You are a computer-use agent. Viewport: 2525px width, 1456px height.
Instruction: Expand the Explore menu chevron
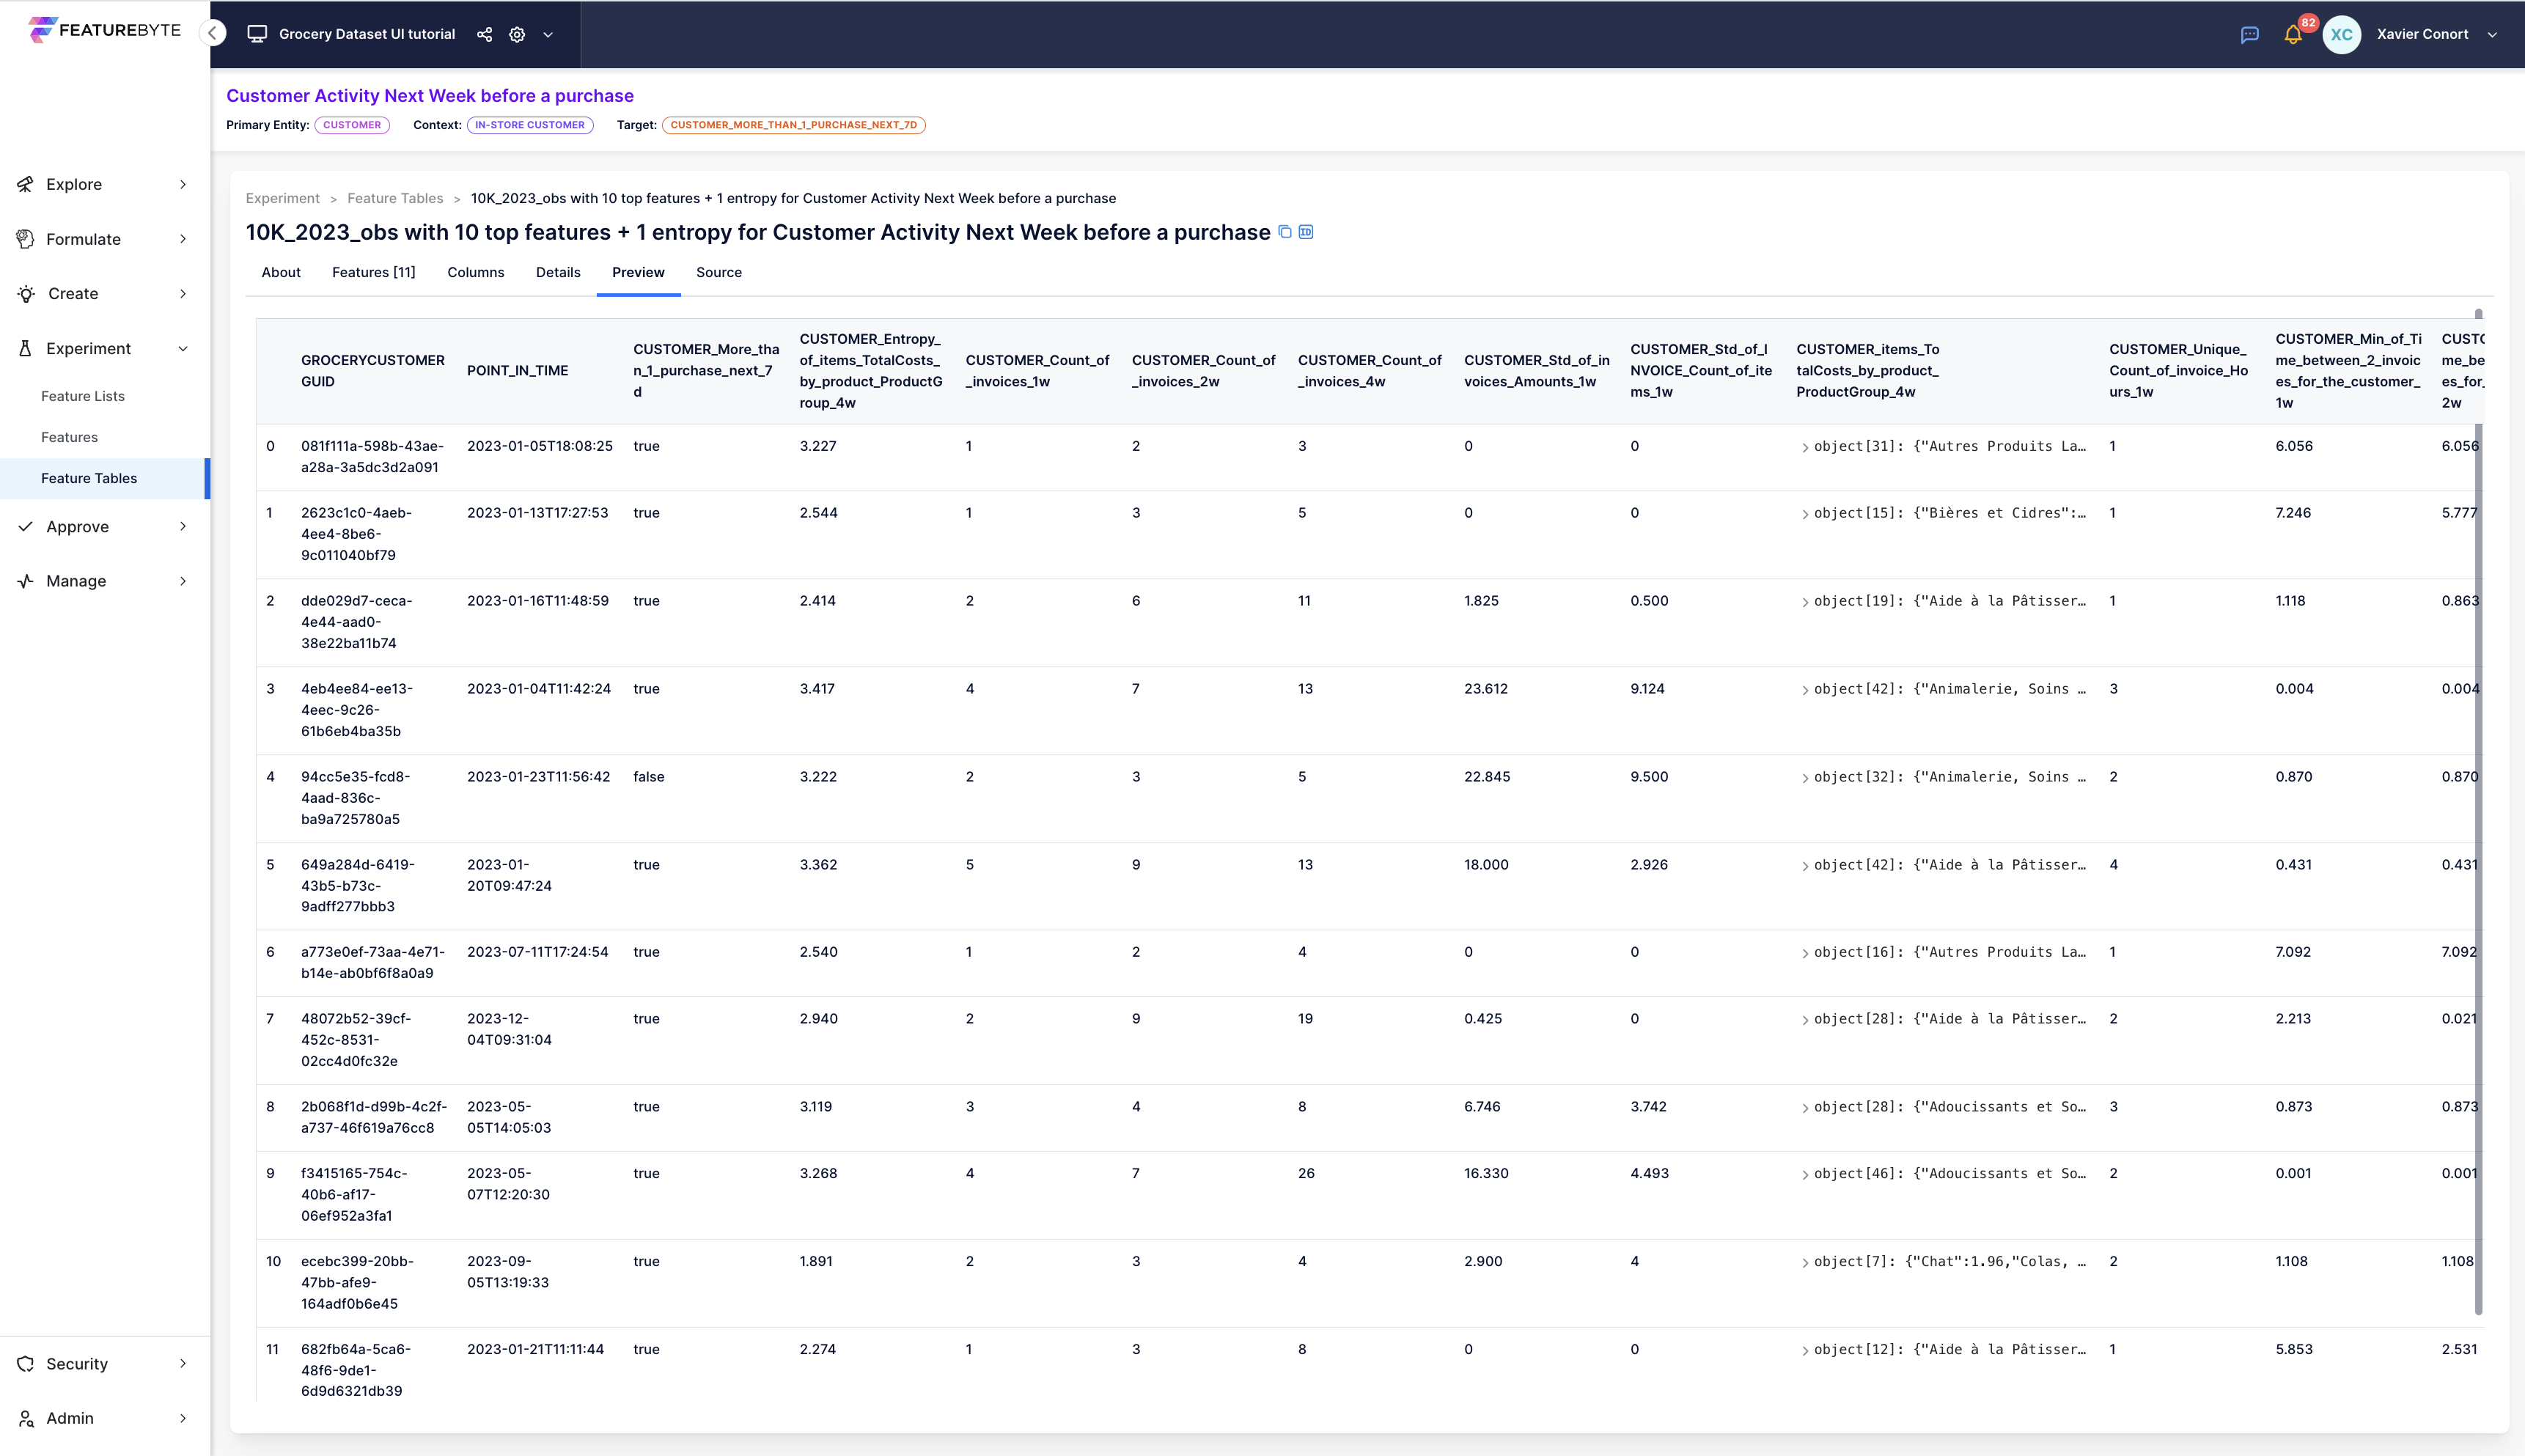click(183, 184)
